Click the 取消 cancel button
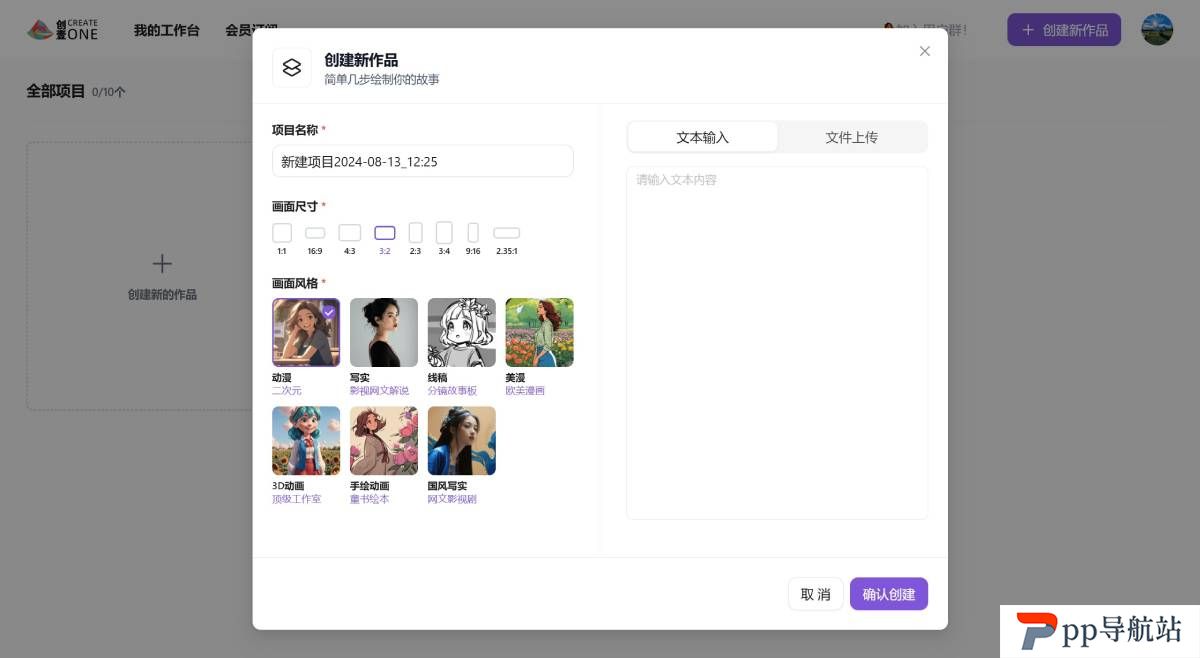This screenshot has height=658, width=1200. pos(816,594)
